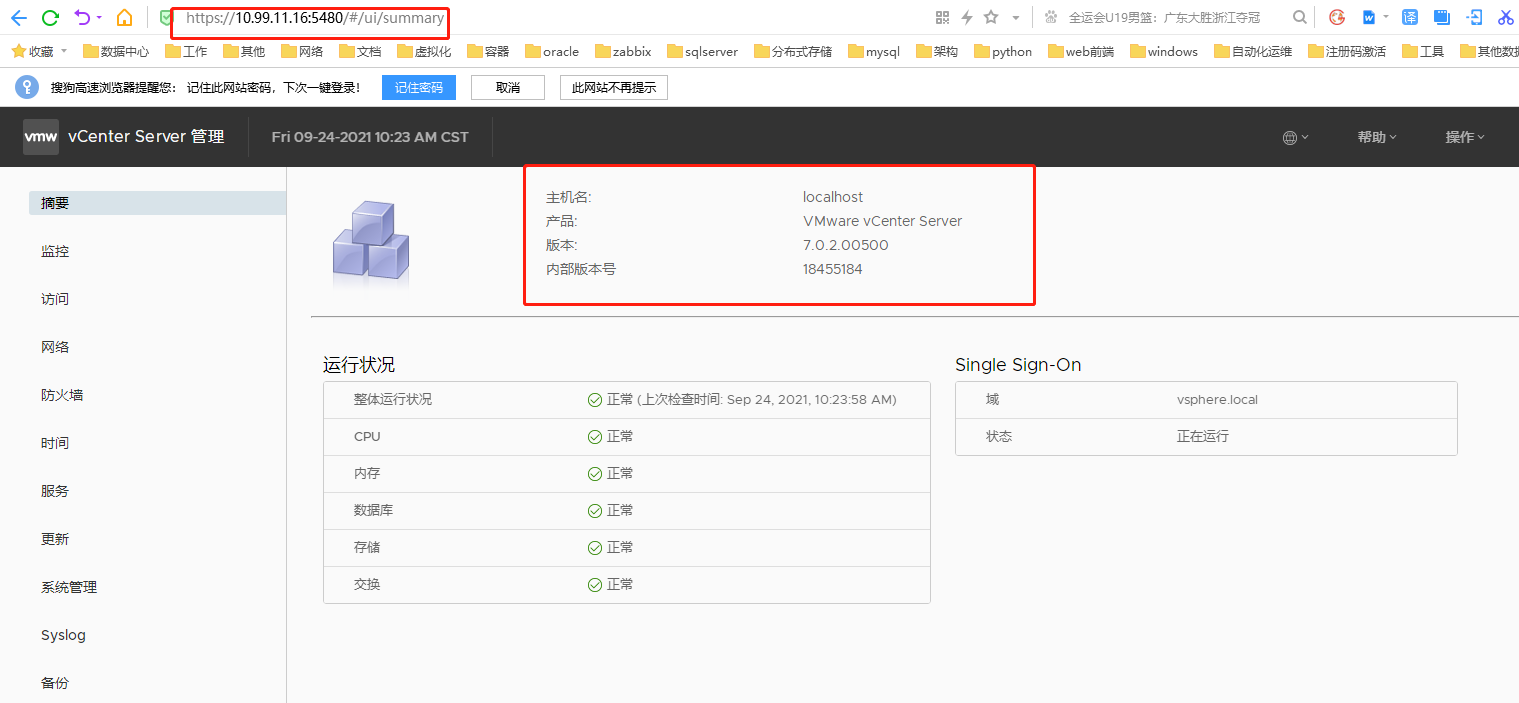
Task: Click the Baidu paw search engine icon
Action: (1050, 17)
